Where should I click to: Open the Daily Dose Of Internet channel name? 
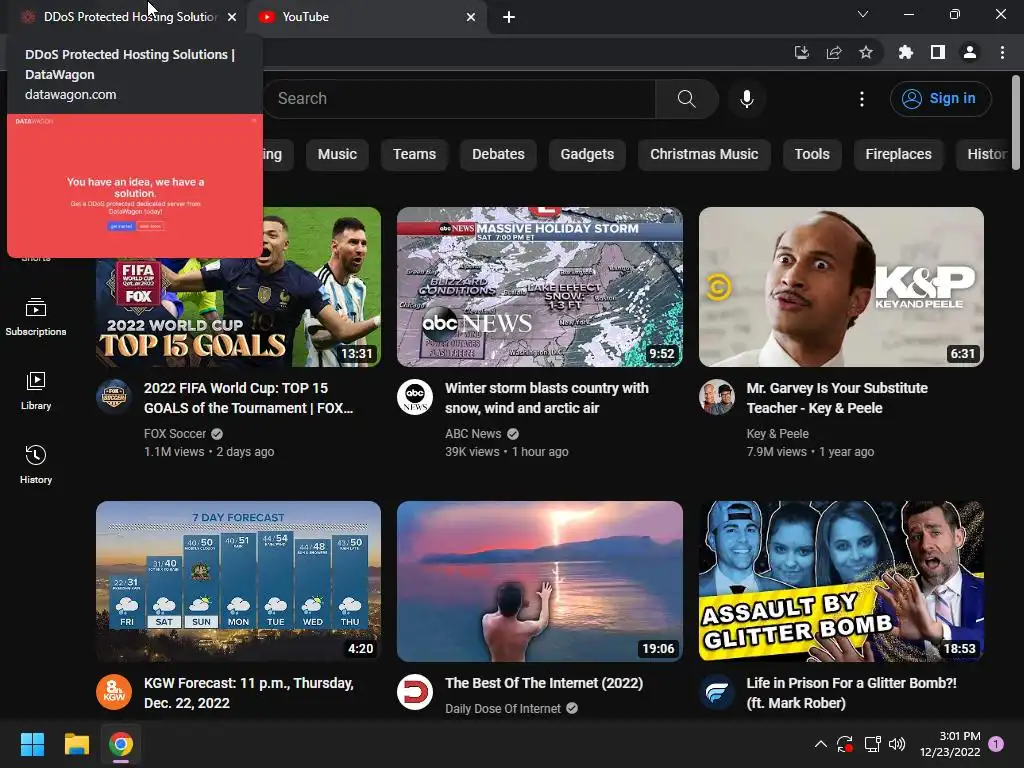[x=503, y=709]
